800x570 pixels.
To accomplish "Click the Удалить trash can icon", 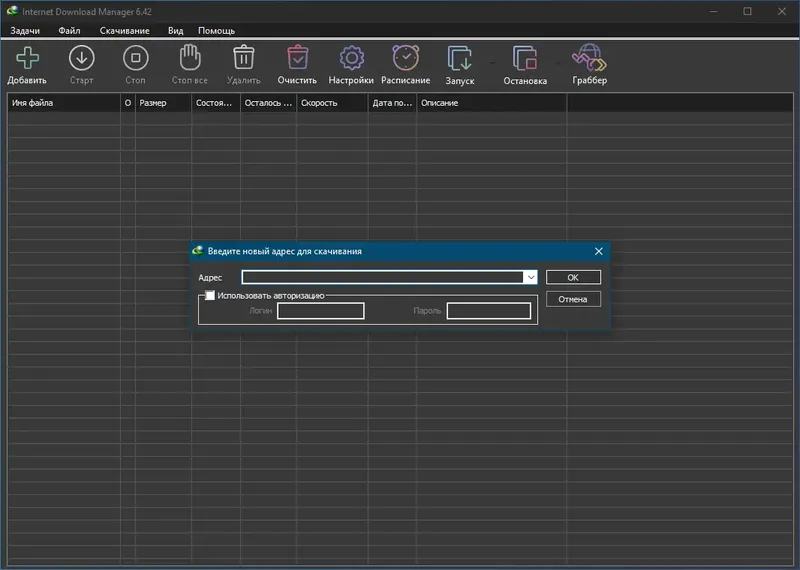I will (x=244, y=57).
